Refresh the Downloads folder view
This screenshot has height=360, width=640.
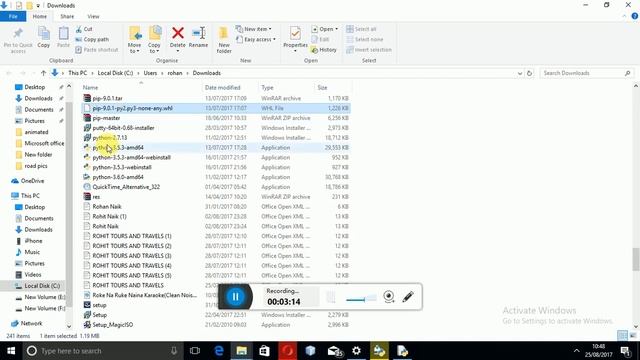(x=529, y=73)
